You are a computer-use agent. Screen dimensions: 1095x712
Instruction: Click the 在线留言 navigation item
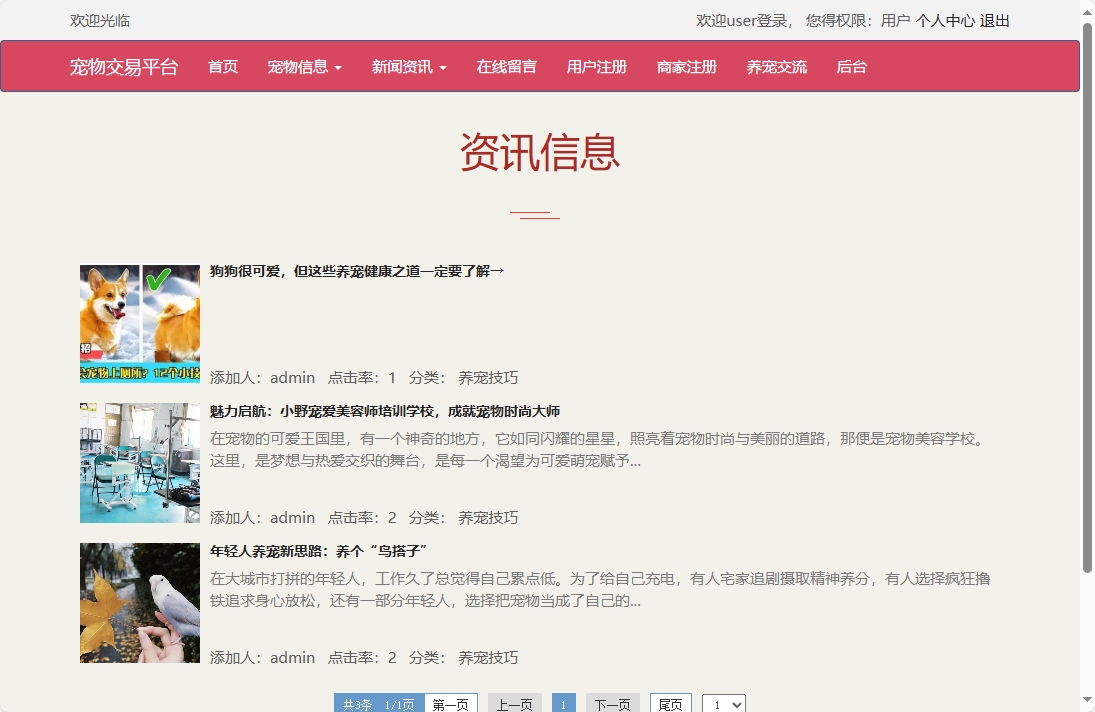[506, 66]
